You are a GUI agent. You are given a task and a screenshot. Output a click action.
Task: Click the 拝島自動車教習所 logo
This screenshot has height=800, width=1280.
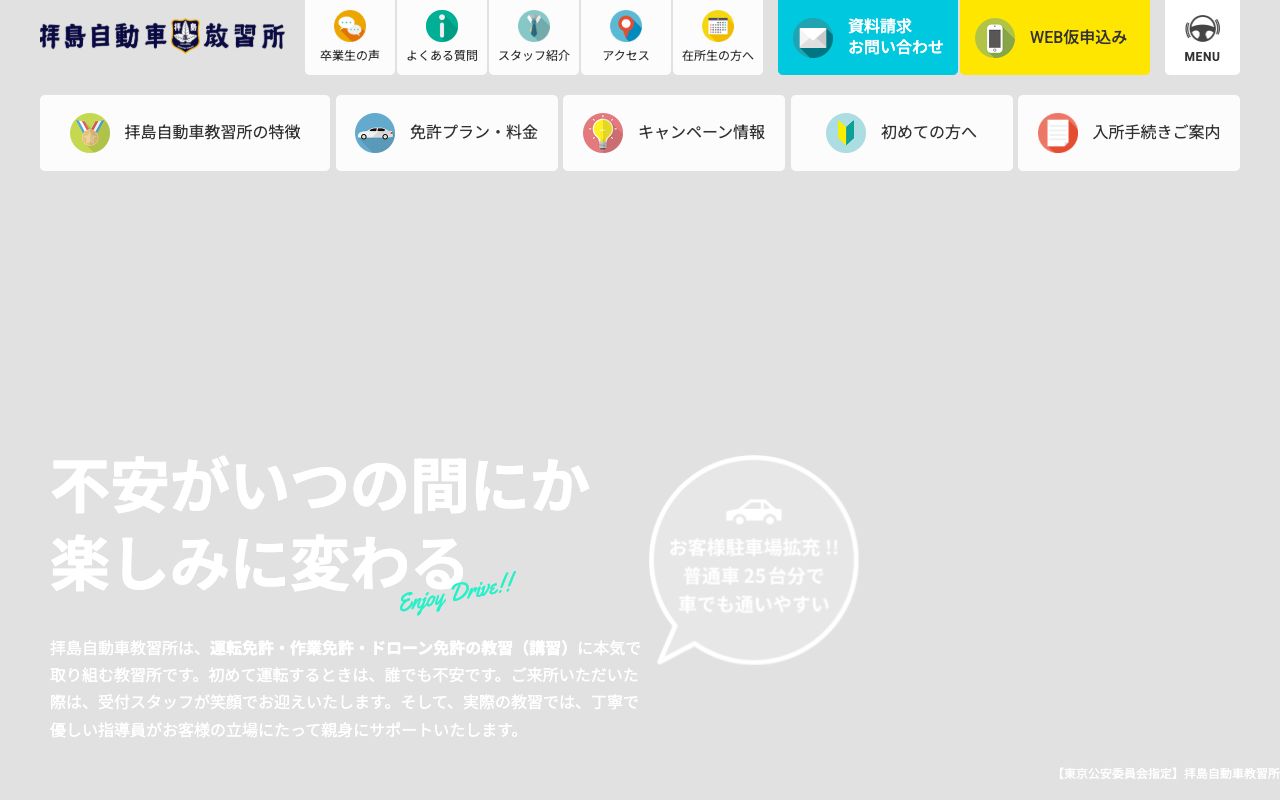162,37
